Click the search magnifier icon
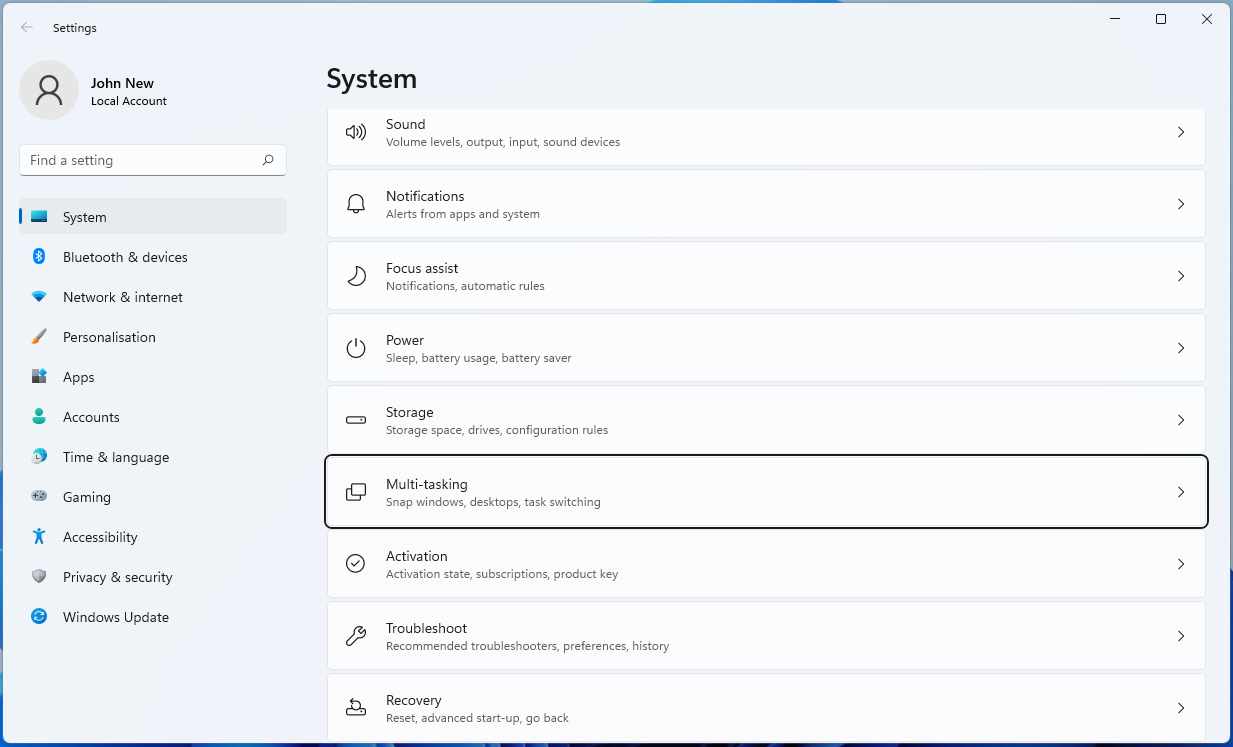This screenshot has height=747, width=1233. pos(268,160)
